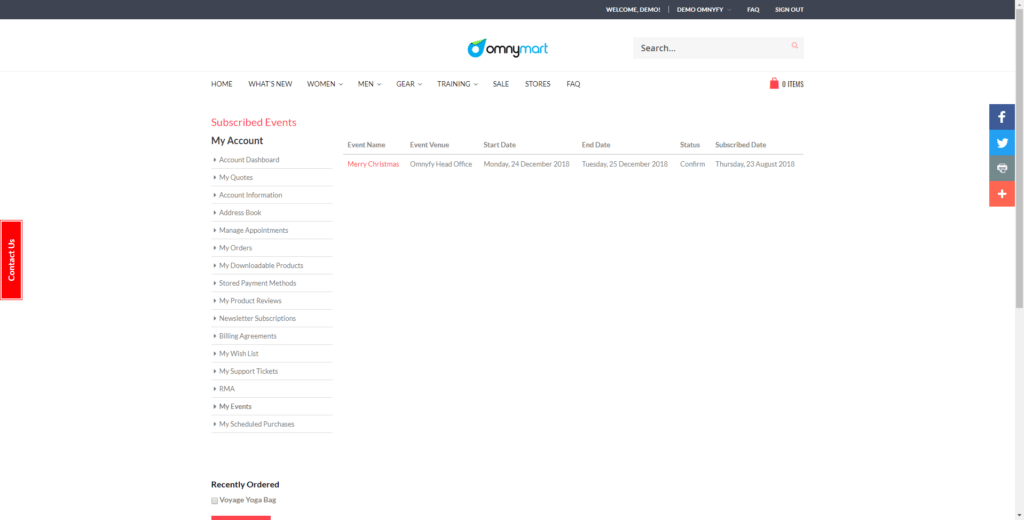Click the Sign Out link
The image size is (1024, 520).
tap(788, 10)
